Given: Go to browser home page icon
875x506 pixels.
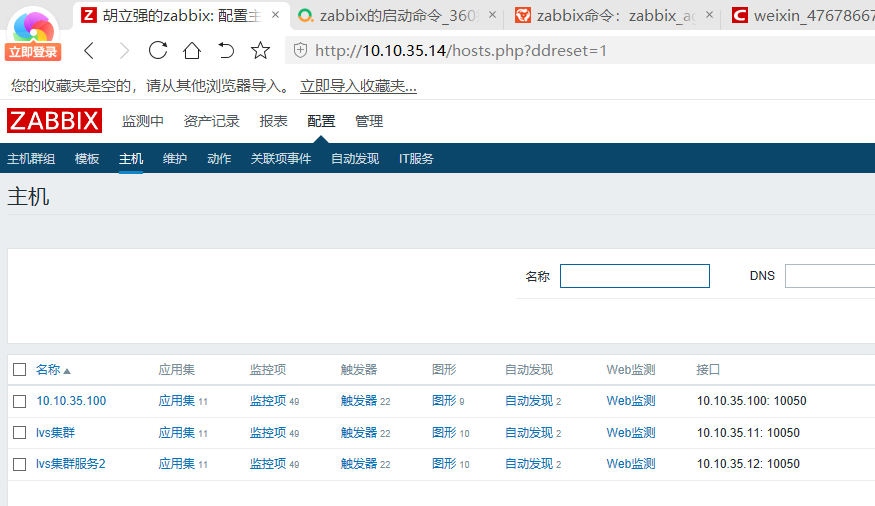Looking at the screenshot, I should (x=192, y=50).
